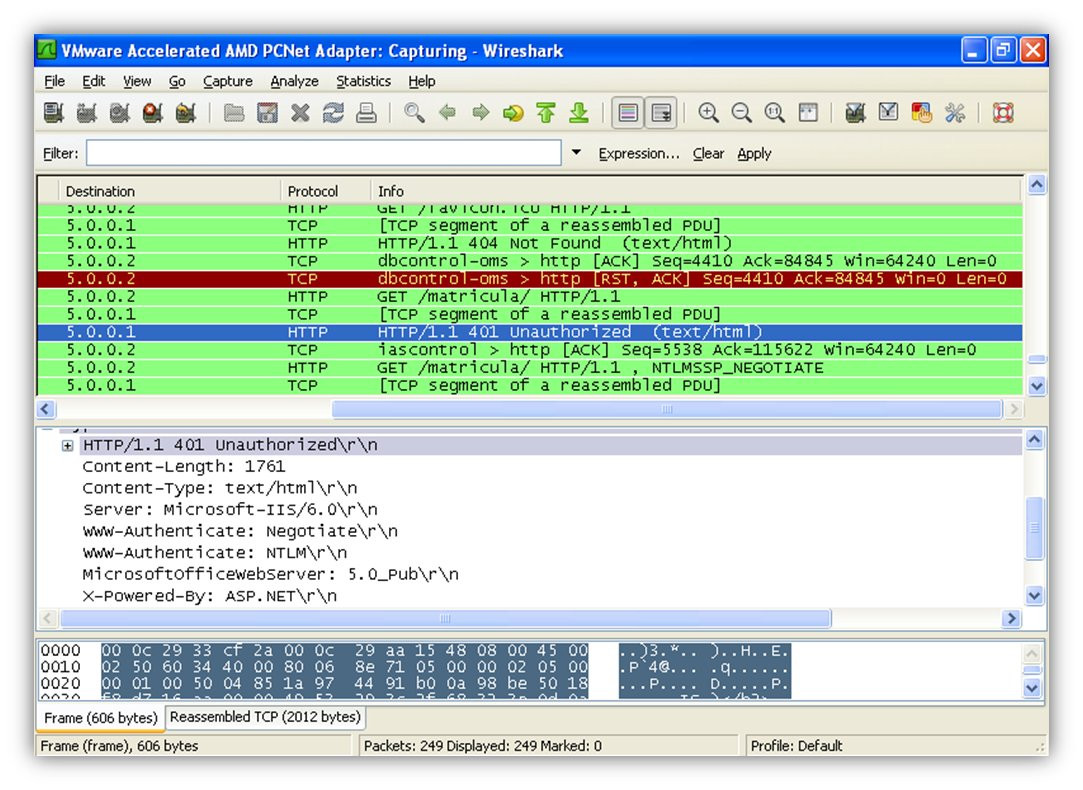
Task: Zoom in toolbar icon
Action: [709, 113]
